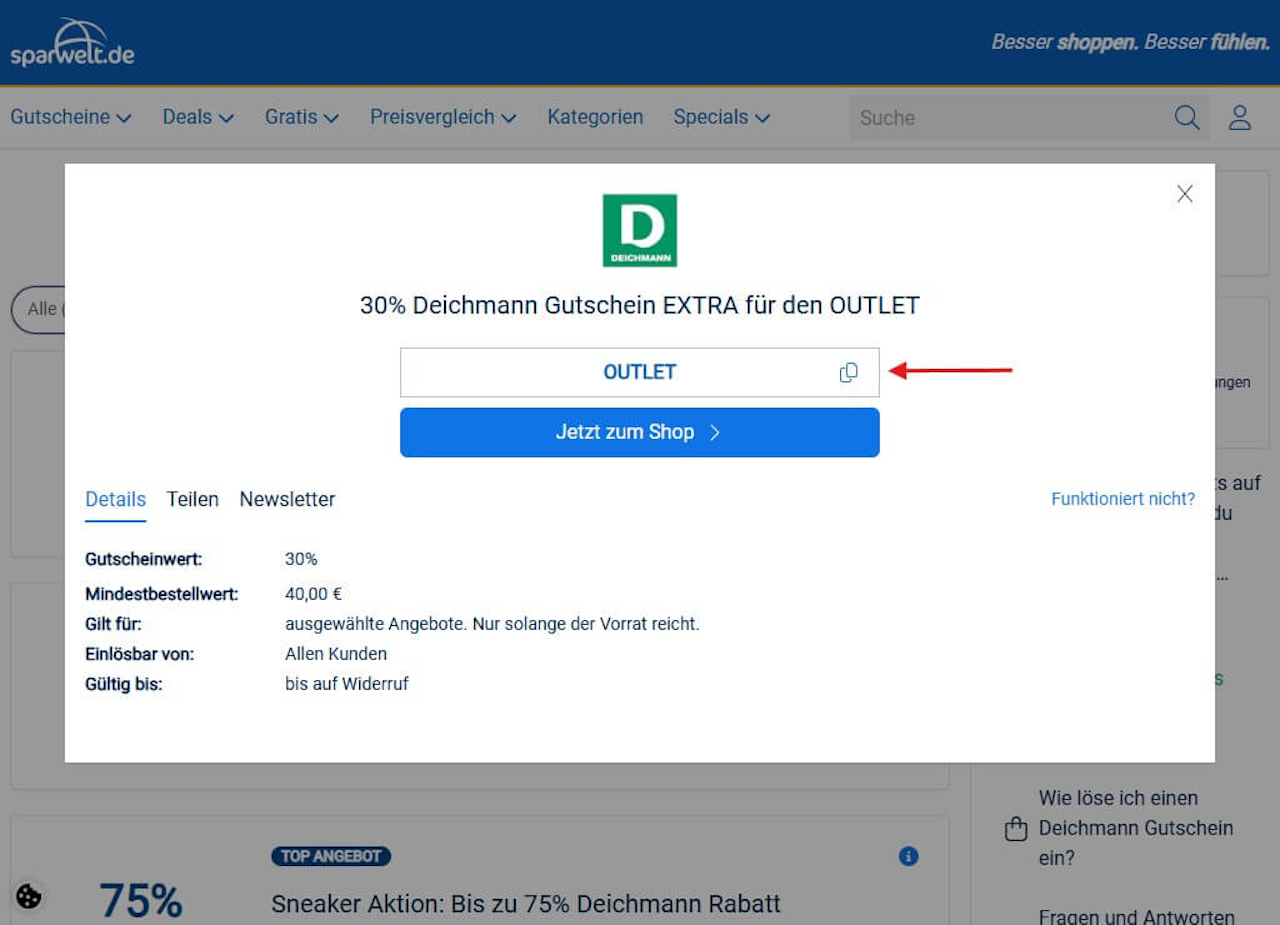Click the Deichmann logo in the popup
Screen dimensions: 1280x925
pos(640,230)
